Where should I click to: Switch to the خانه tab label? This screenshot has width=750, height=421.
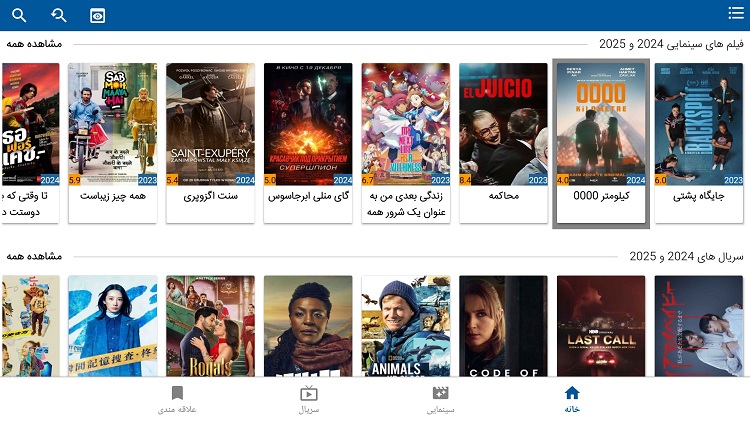coord(572,409)
